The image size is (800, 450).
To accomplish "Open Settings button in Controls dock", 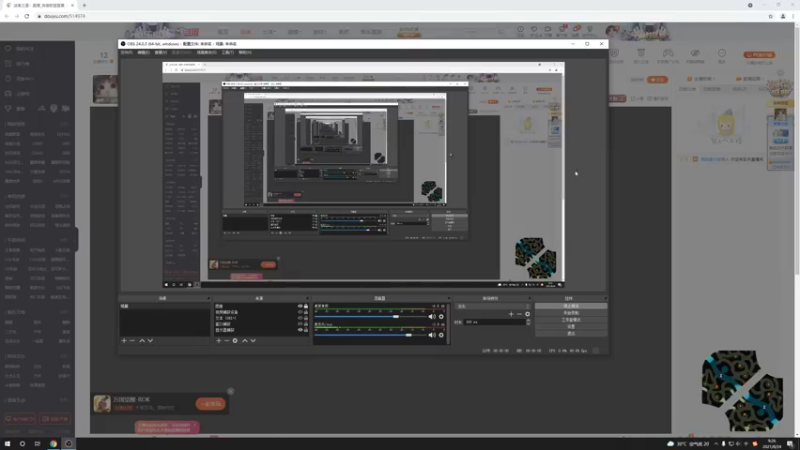I will click(x=571, y=327).
